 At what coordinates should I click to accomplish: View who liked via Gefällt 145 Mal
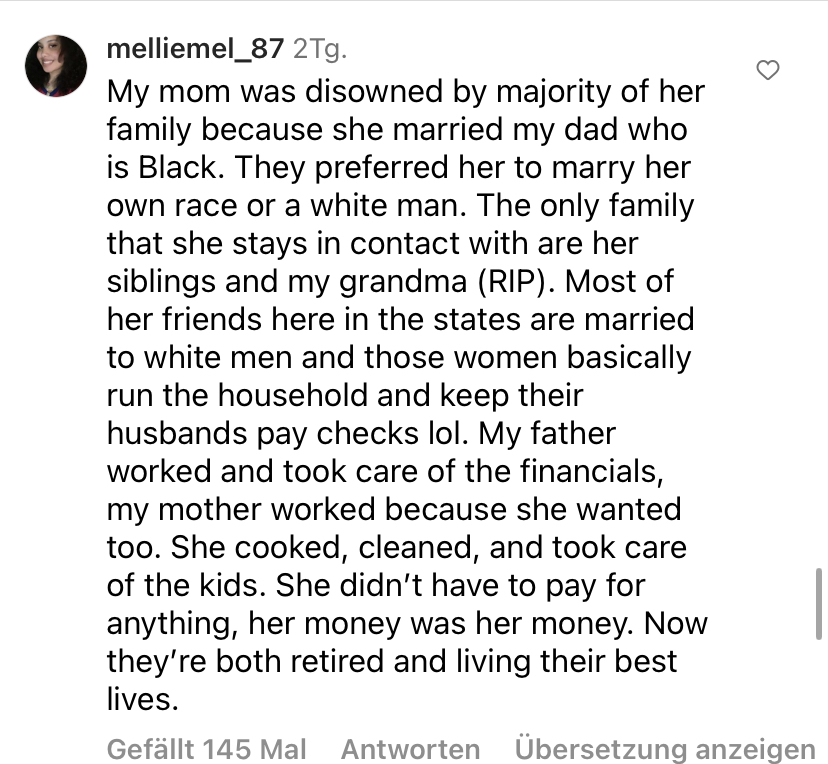(206, 749)
